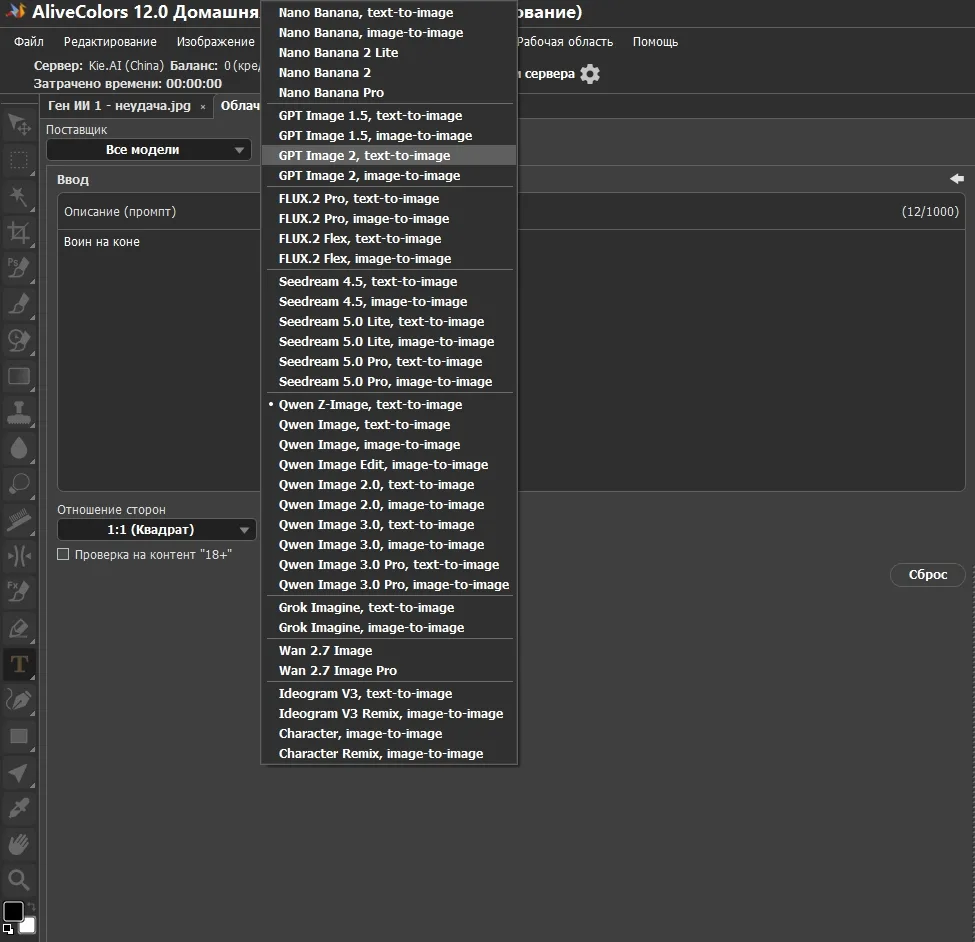Choose Seedream 5.0 Pro, text-to-image
The width and height of the screenshot is (975, 942).
click(389, 361)
